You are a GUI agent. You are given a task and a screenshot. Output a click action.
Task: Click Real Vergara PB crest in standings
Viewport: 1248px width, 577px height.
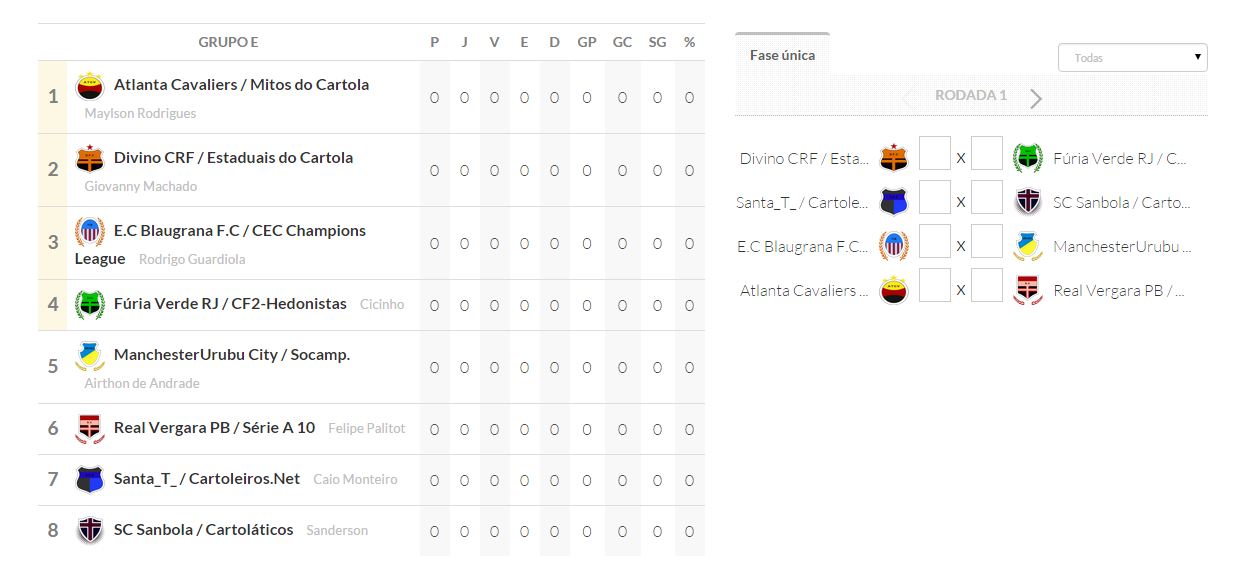(90, 429)
